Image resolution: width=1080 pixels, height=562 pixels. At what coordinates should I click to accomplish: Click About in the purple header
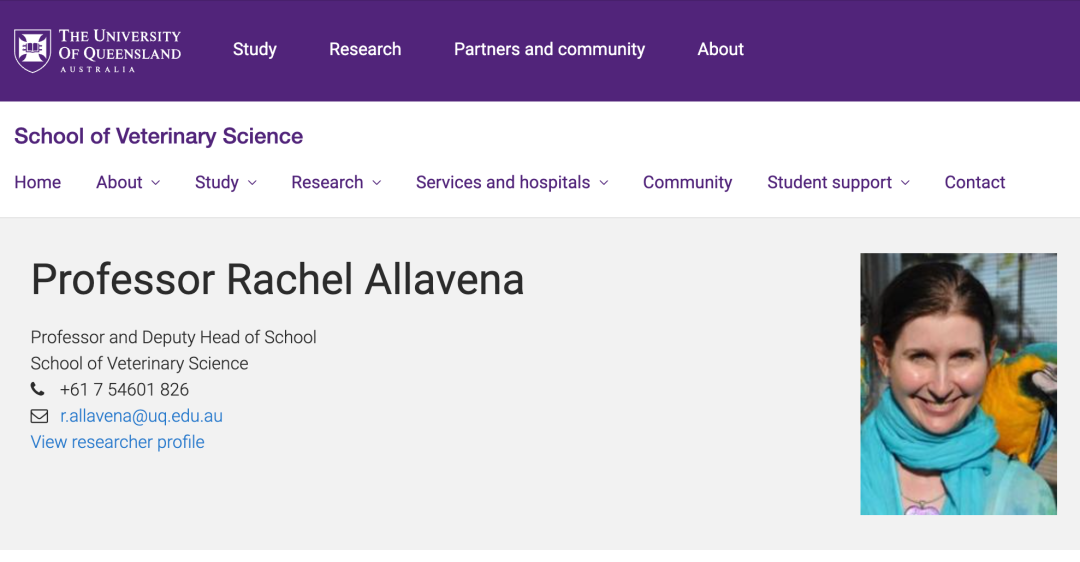click(720, 50)
